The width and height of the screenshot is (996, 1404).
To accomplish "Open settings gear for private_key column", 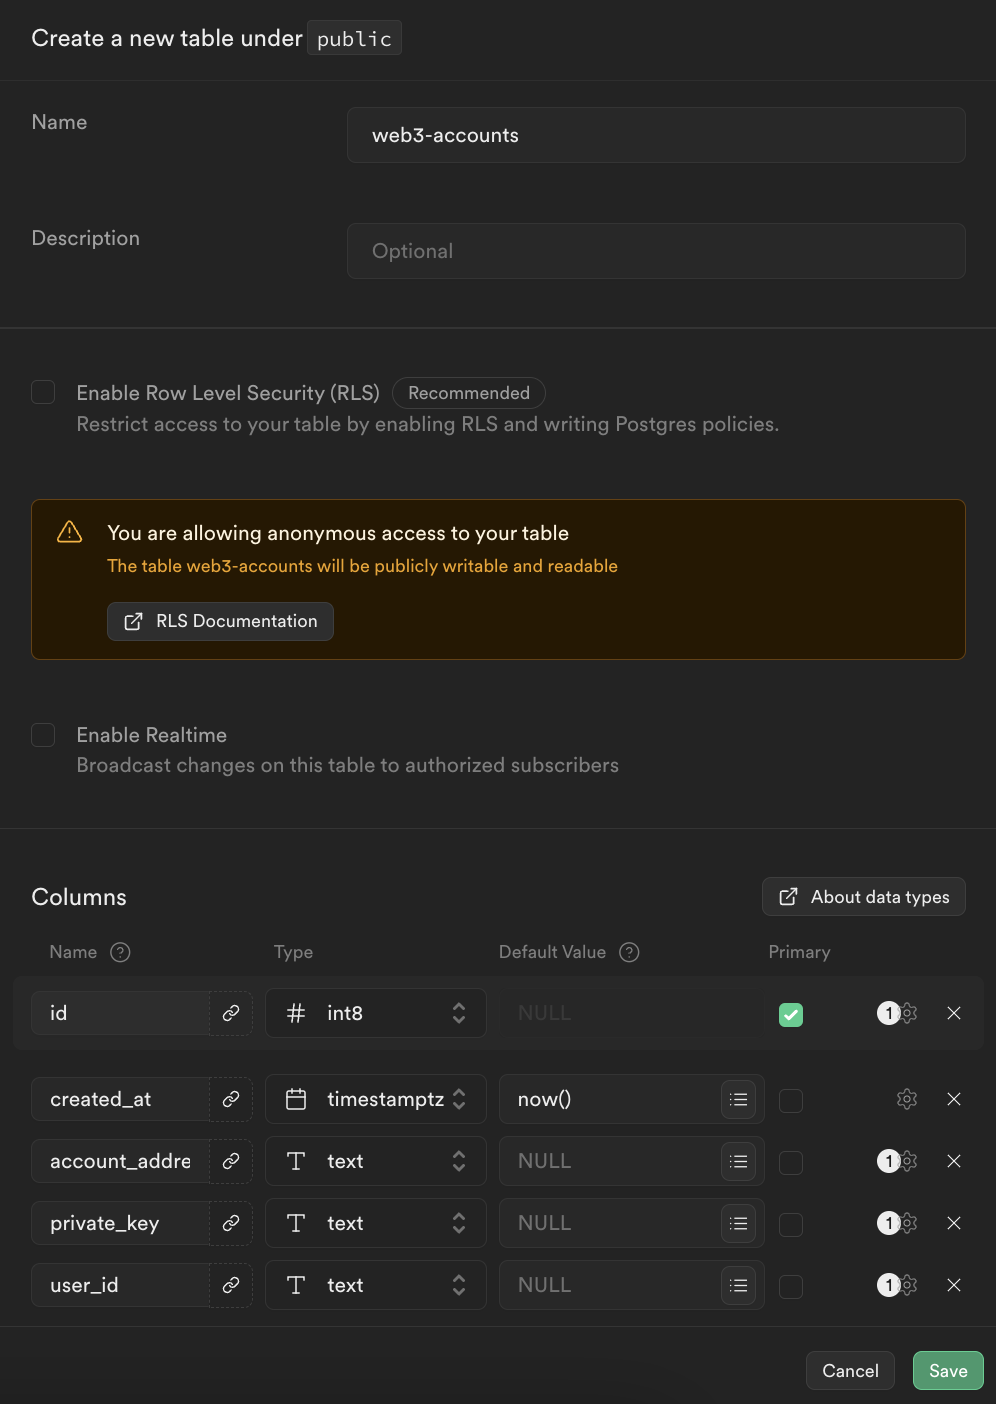I will (908, 1223).
